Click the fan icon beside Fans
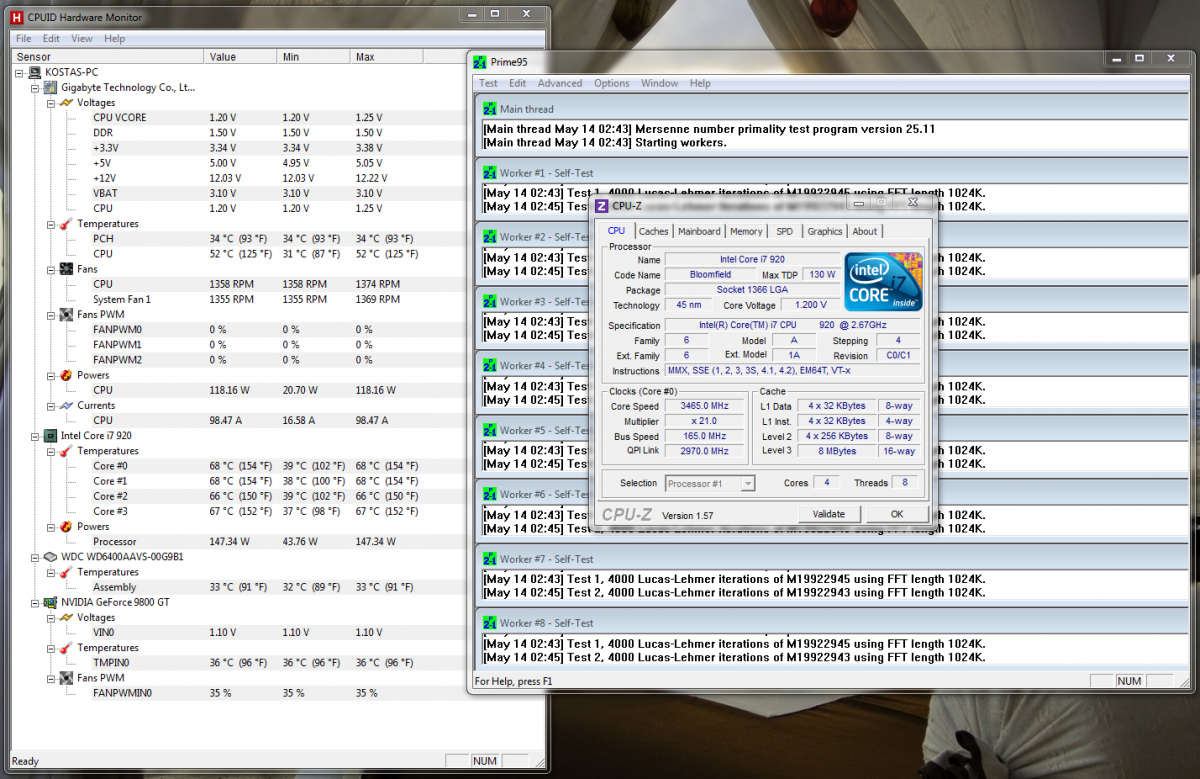 [66, 269]
